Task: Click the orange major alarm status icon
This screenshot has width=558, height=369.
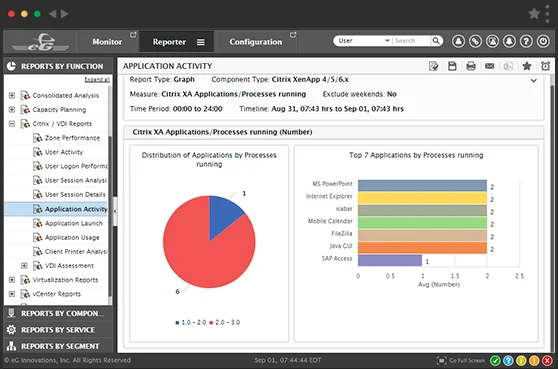Action: click(x=534, y=360)
